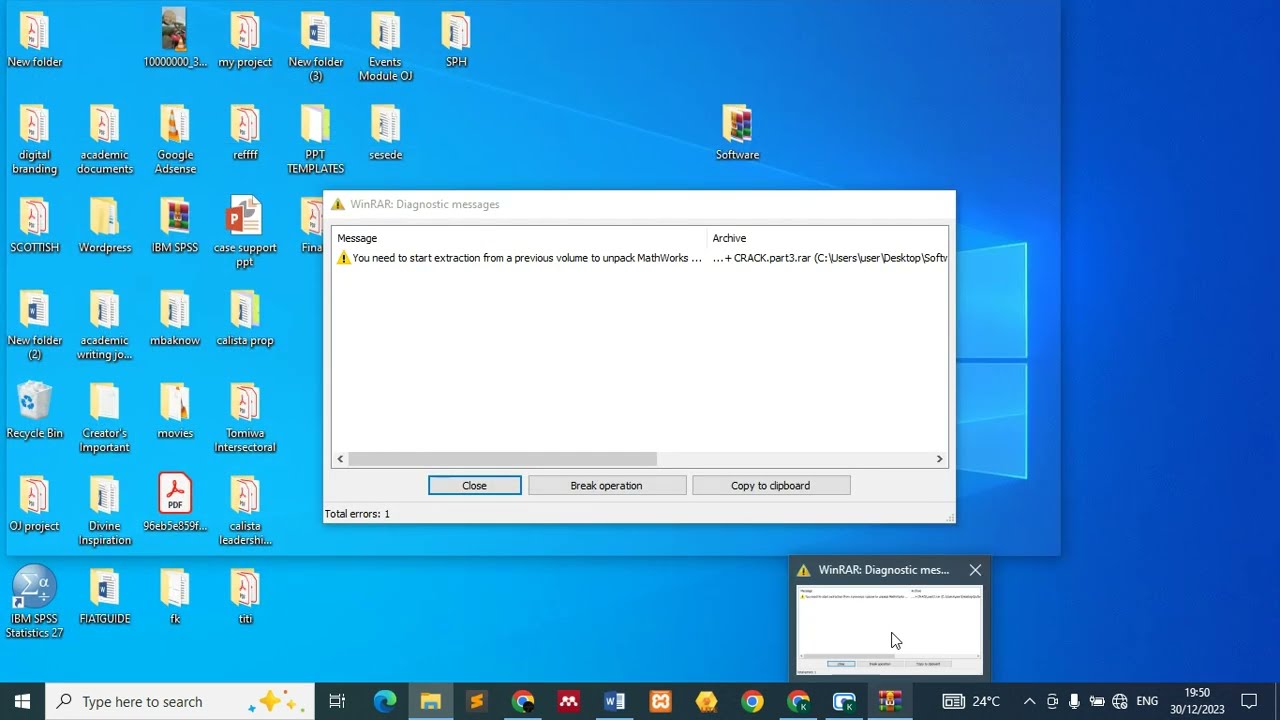1280x720 pixels.
Task: Open the 24°C weather widget
Action: pos(971,701)
